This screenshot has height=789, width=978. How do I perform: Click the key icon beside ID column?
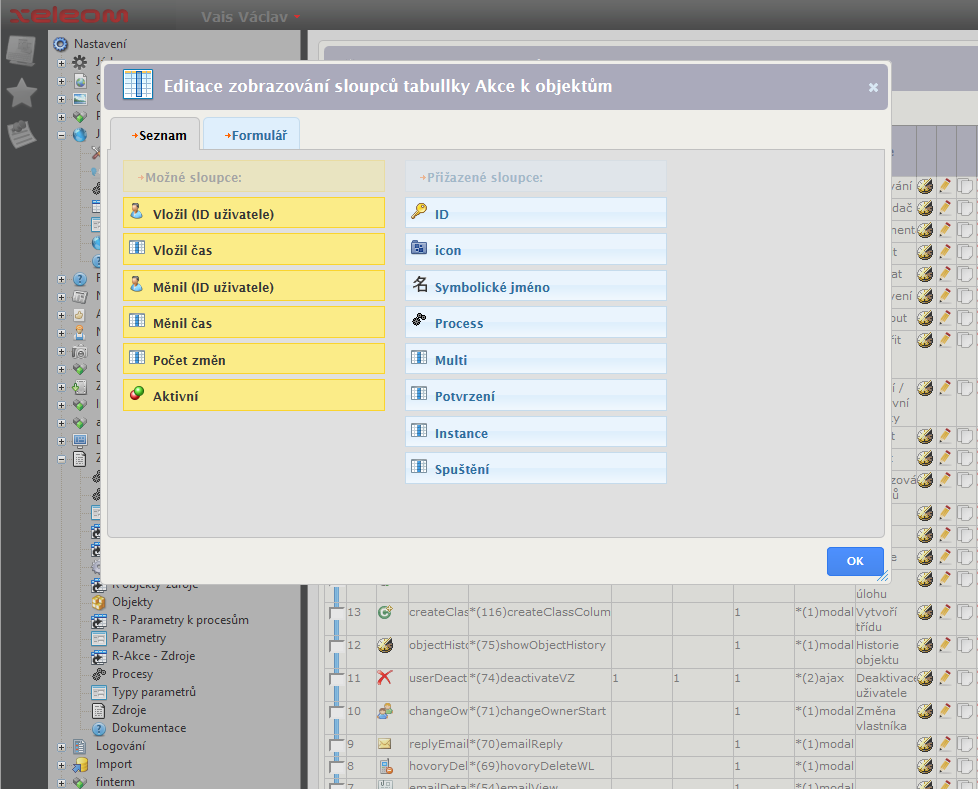[419, 213]
